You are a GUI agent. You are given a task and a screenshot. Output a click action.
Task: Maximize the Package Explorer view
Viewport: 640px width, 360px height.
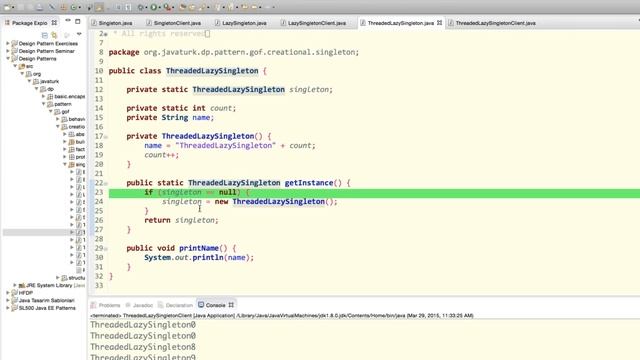(78, 21)
